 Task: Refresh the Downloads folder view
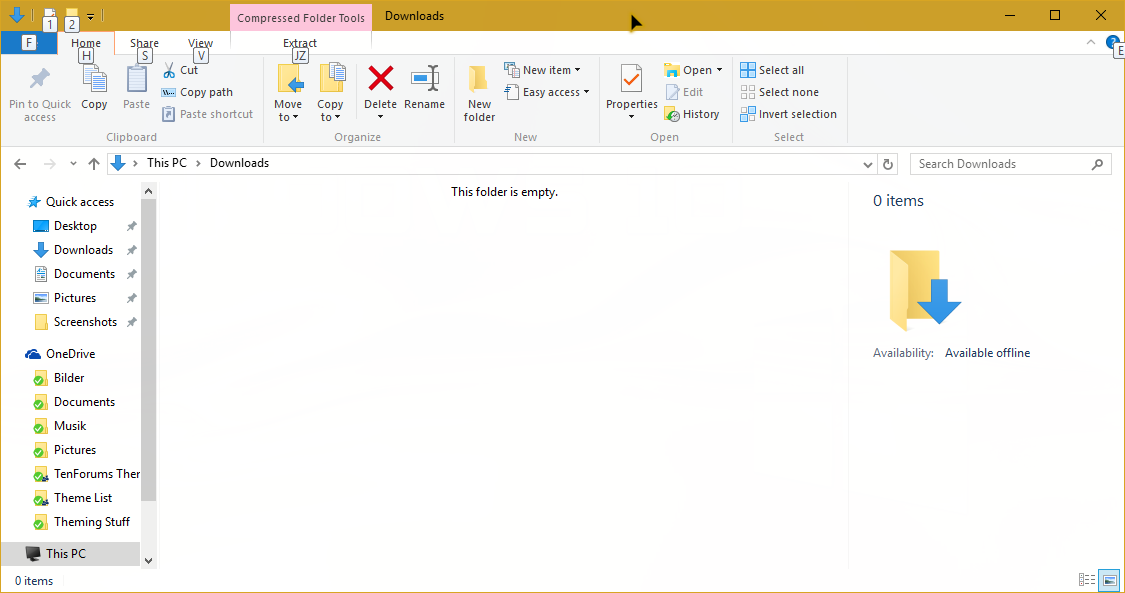(x=888, y=163)
